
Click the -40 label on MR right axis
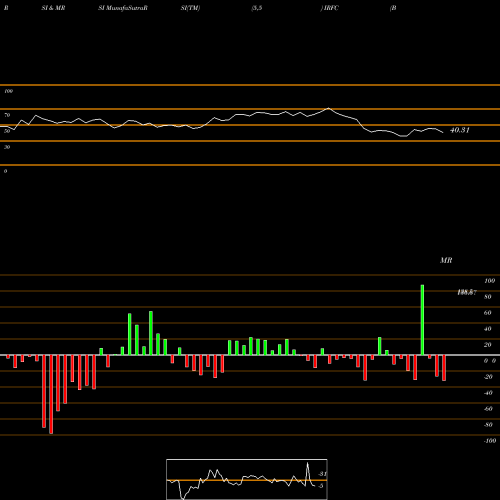click(x=488, y=393)
